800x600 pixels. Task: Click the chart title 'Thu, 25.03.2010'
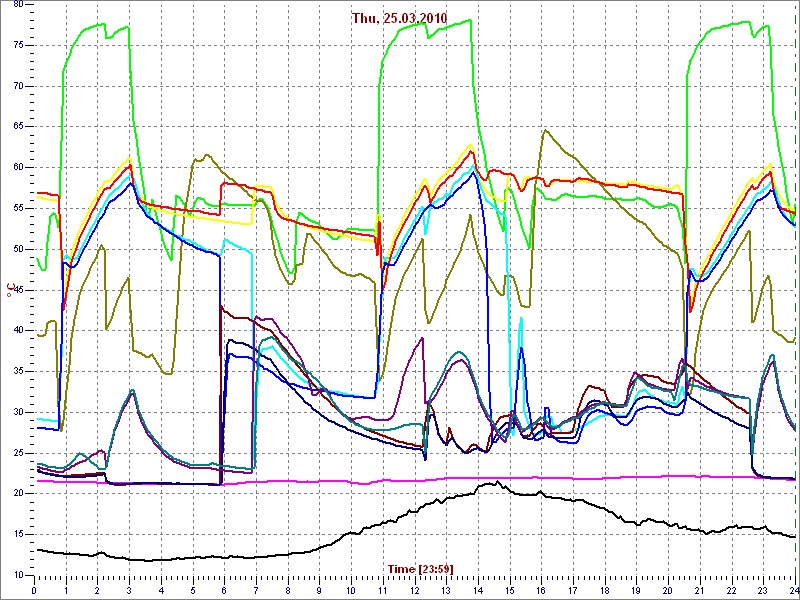399,19
